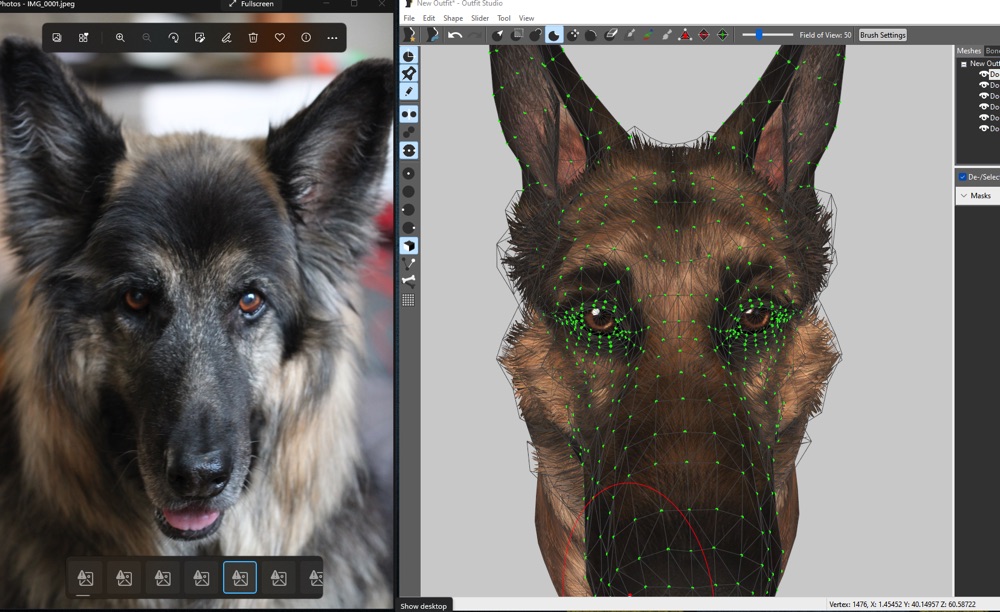
Task: Click the 'Field of View: 50' label
Action: tap(825, 35)
